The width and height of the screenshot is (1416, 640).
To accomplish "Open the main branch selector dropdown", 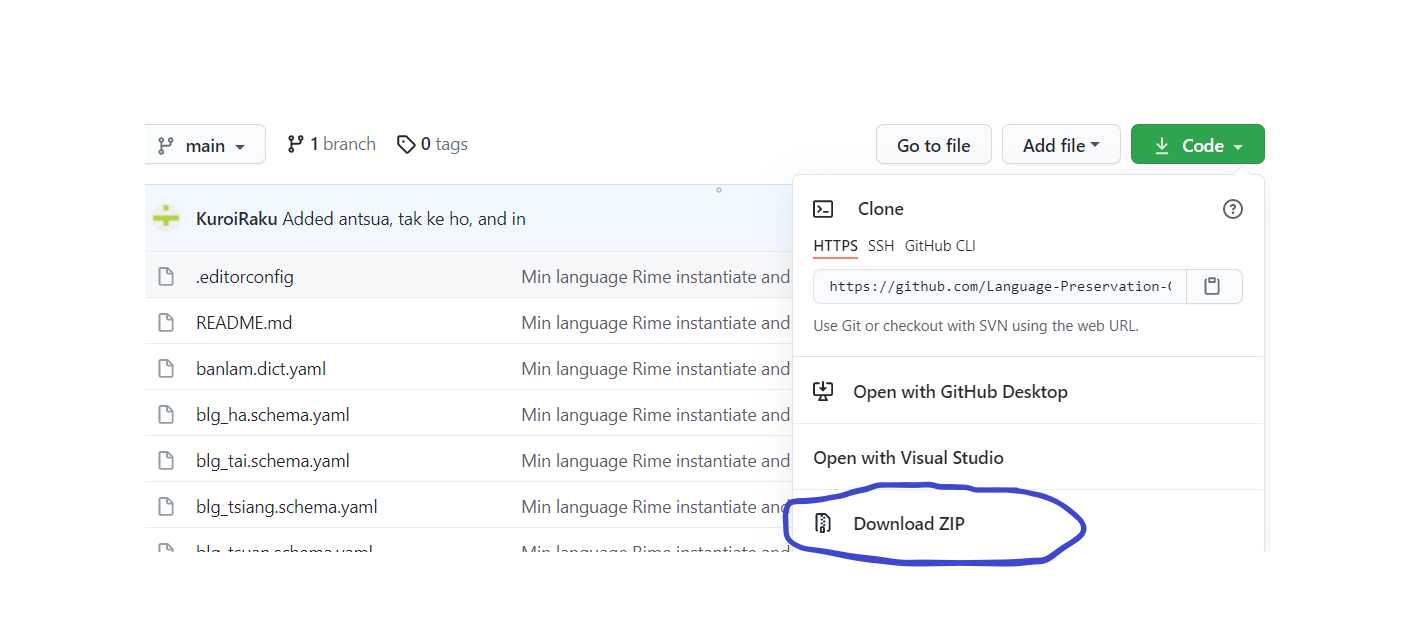I will 205,145.
